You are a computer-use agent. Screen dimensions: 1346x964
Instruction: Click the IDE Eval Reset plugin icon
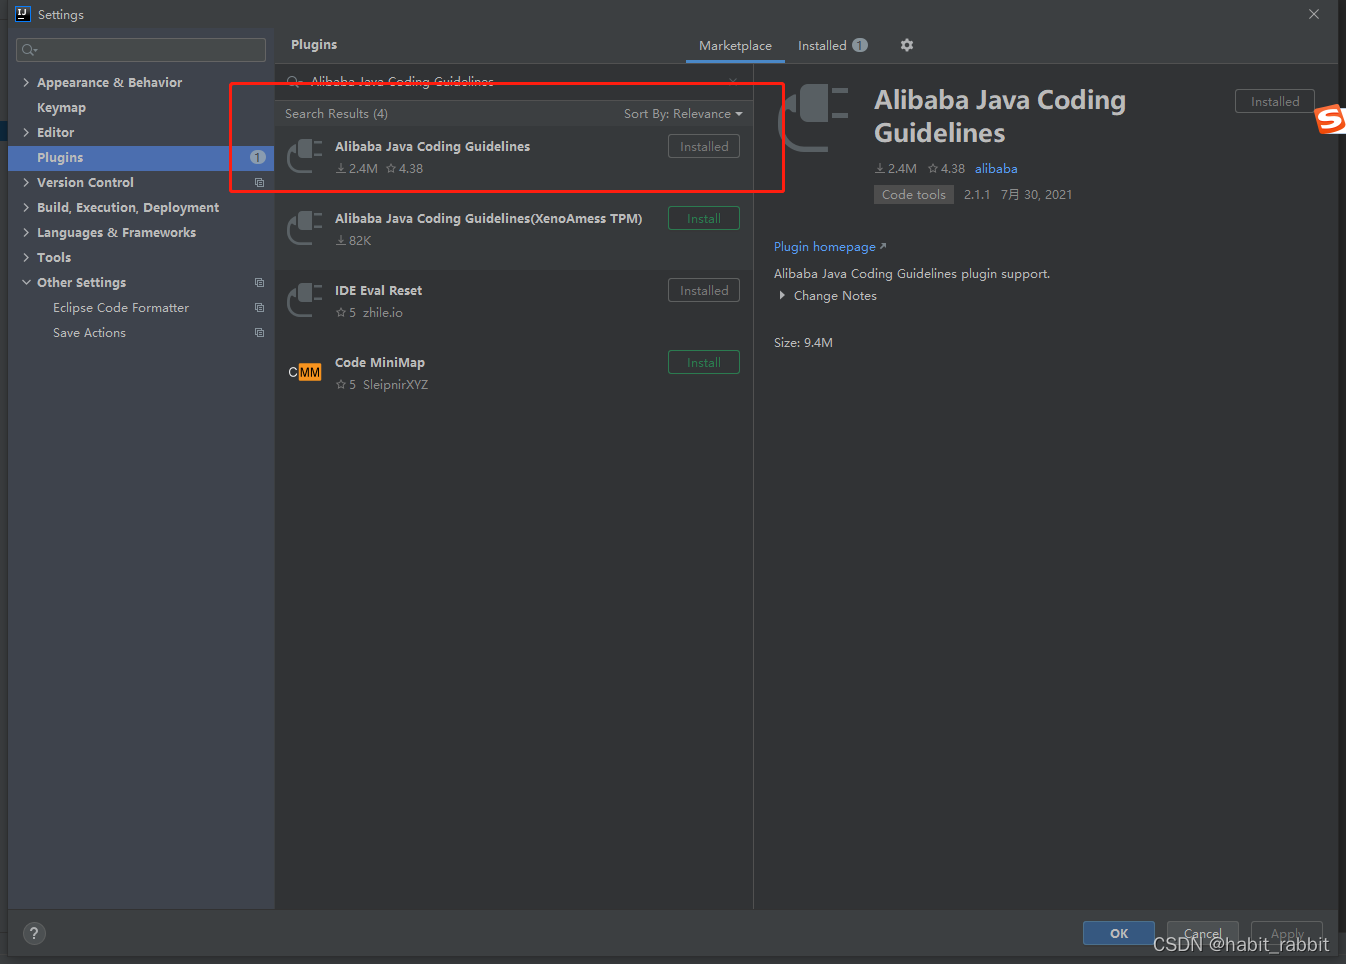pyautogui.click(x=304, y=299)
